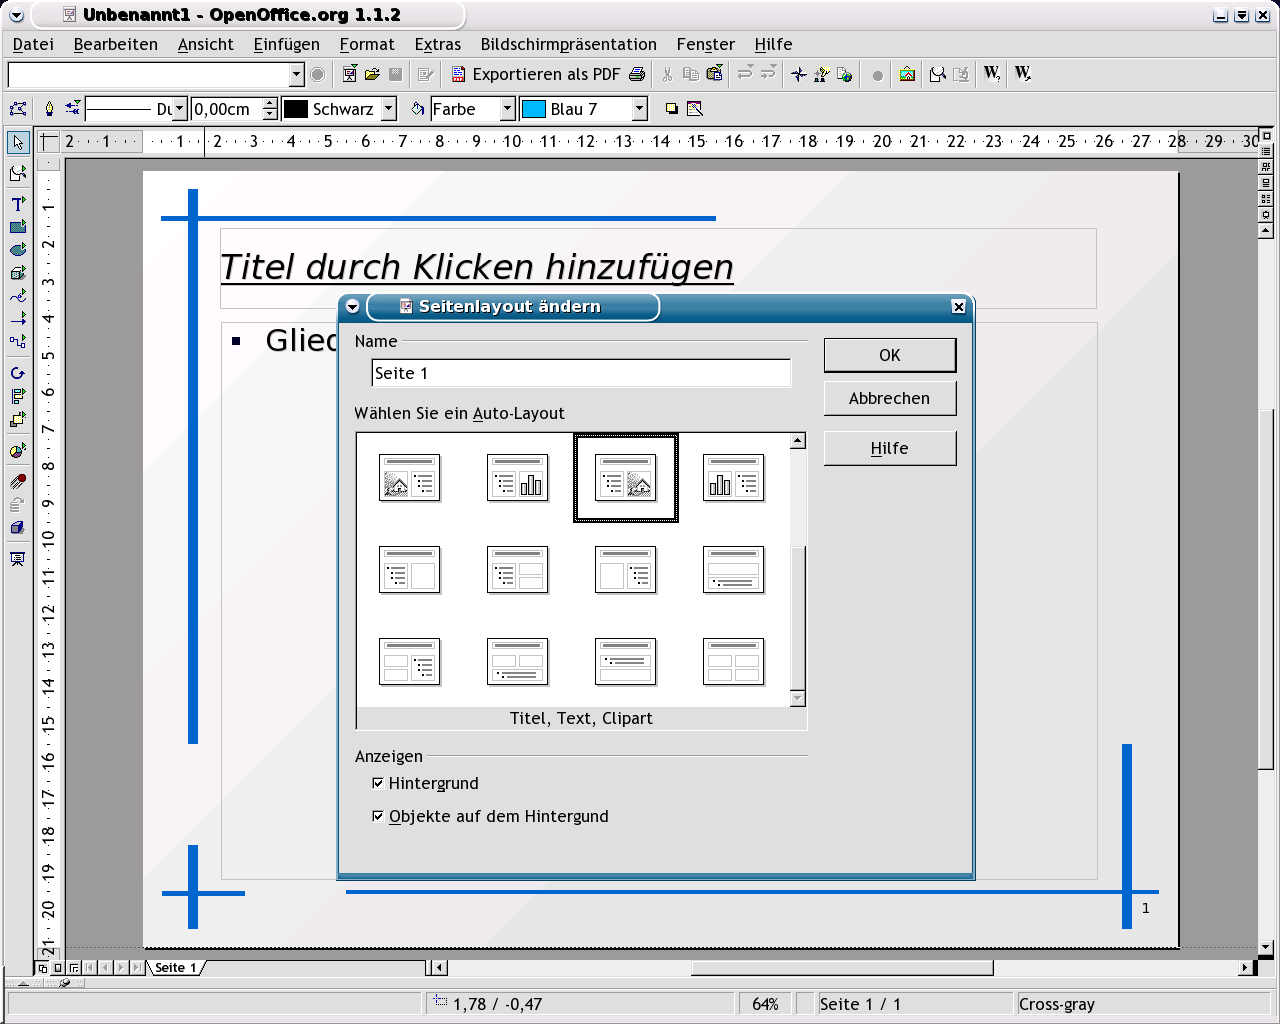
Task: Click the Name field containing Seite 1
Action: point(580,373)
